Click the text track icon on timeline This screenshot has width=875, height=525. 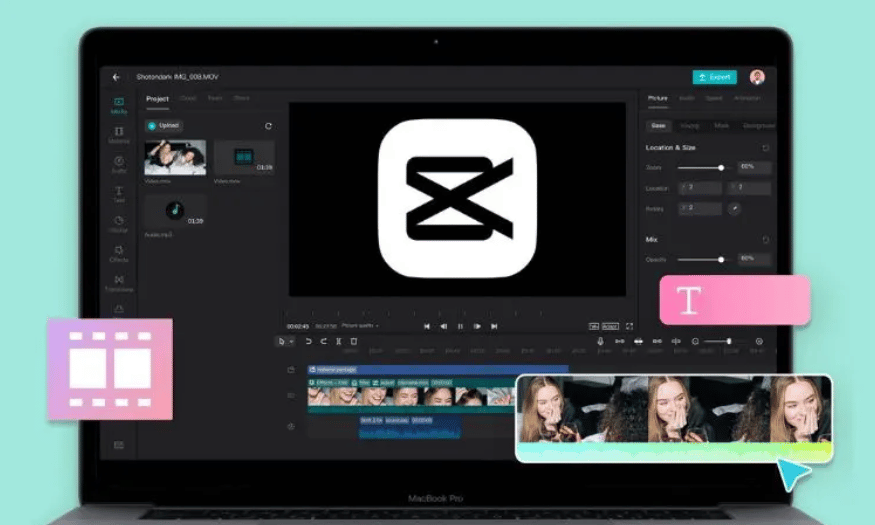pos(291,370)
